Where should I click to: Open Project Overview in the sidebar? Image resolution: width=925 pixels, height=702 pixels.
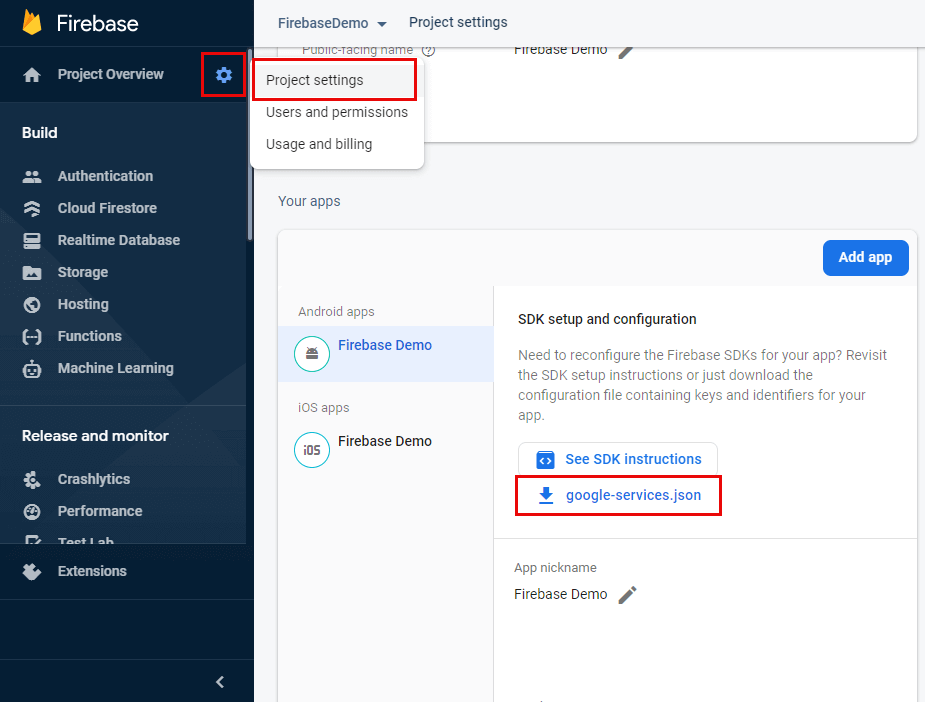(x=110, y=74)
